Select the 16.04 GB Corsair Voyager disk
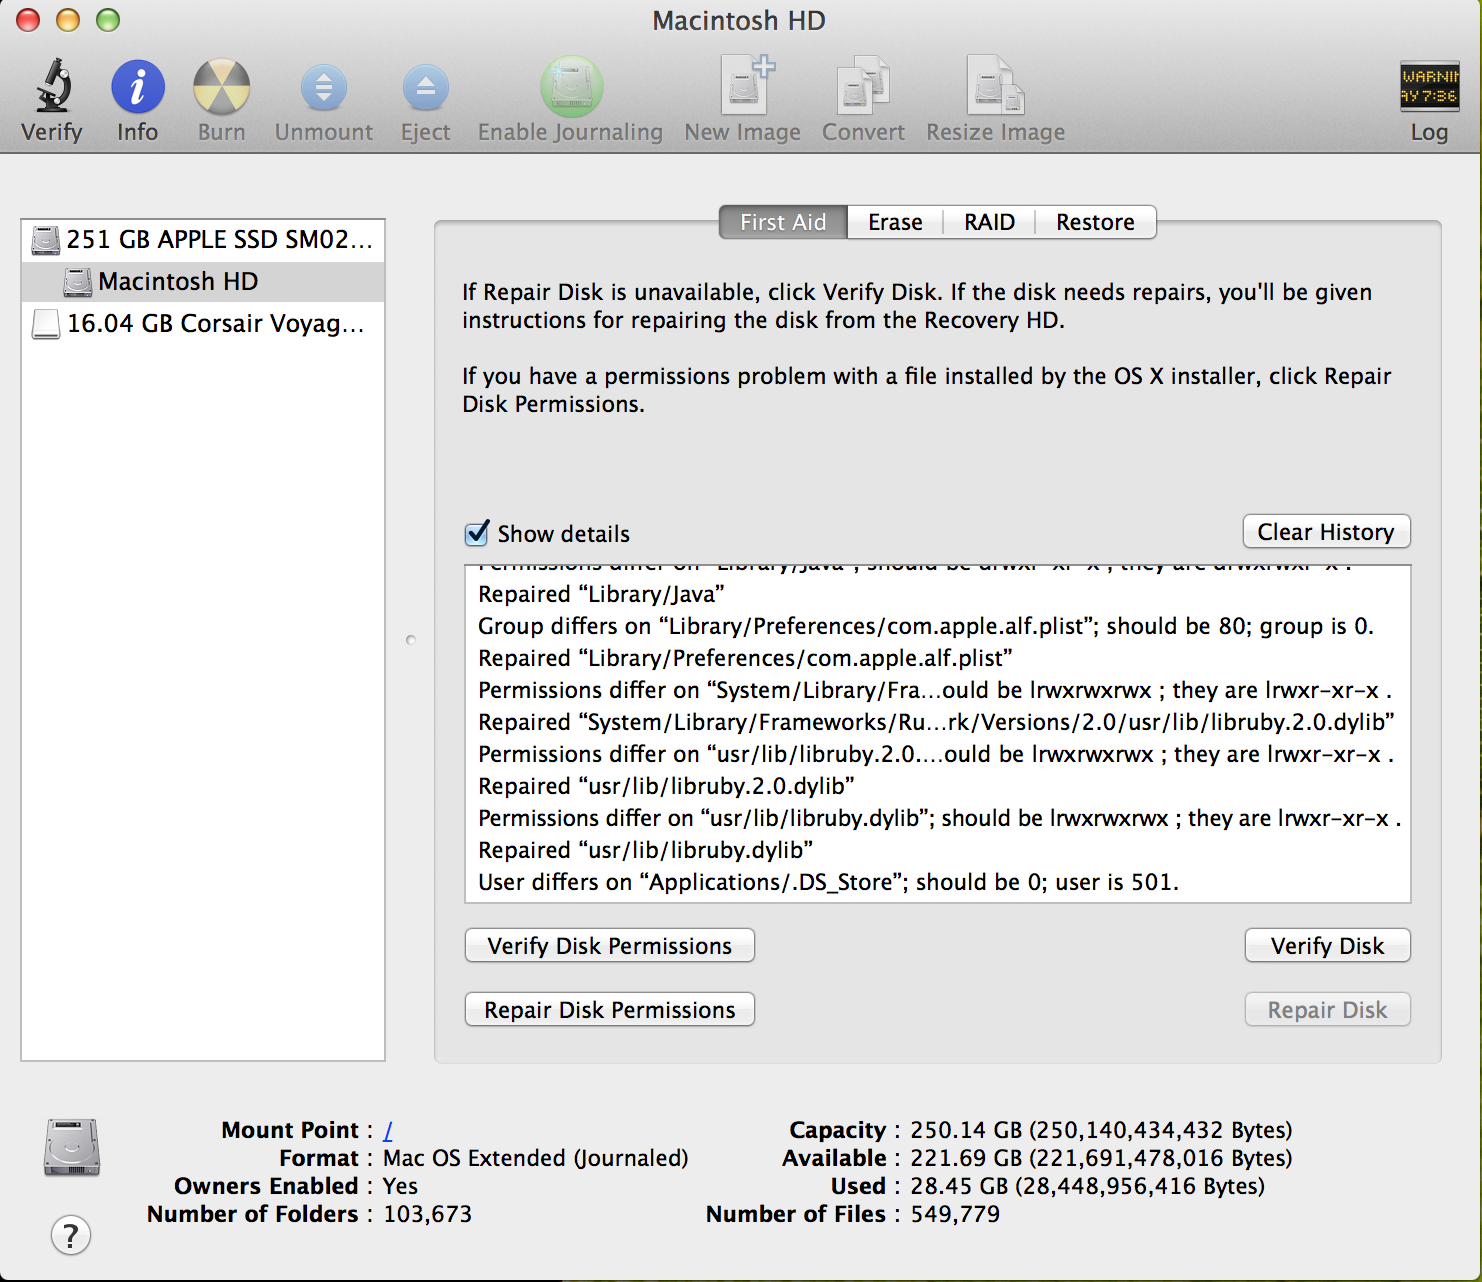The width and height of the screenshot is (1482, 1282). (203, 324)
